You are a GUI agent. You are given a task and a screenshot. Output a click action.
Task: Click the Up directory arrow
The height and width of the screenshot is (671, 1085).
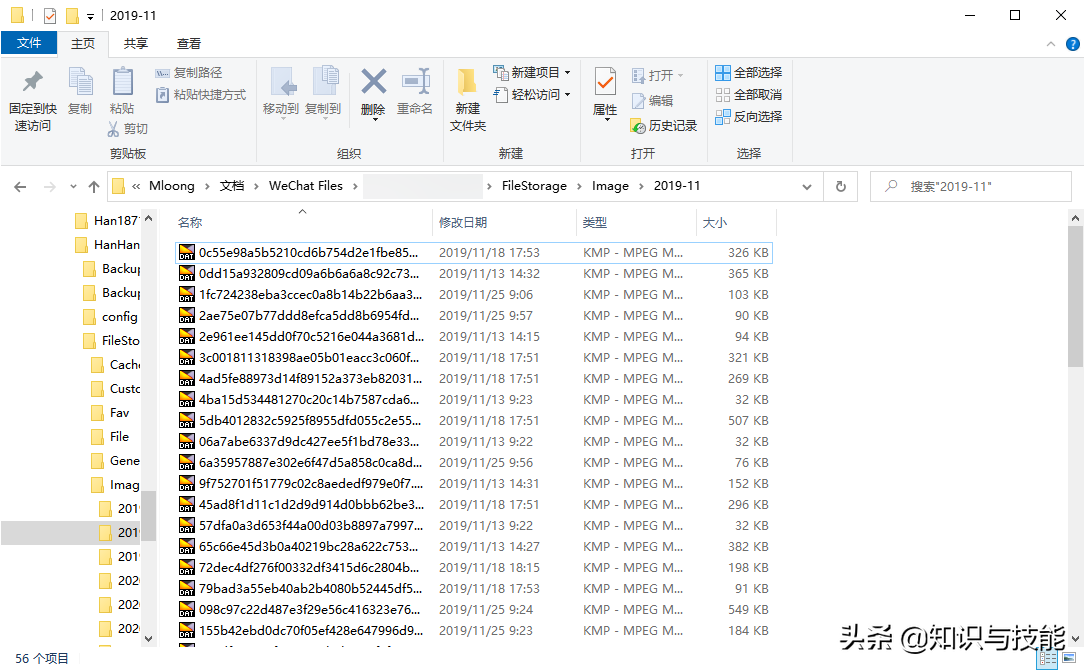(94, 186)
